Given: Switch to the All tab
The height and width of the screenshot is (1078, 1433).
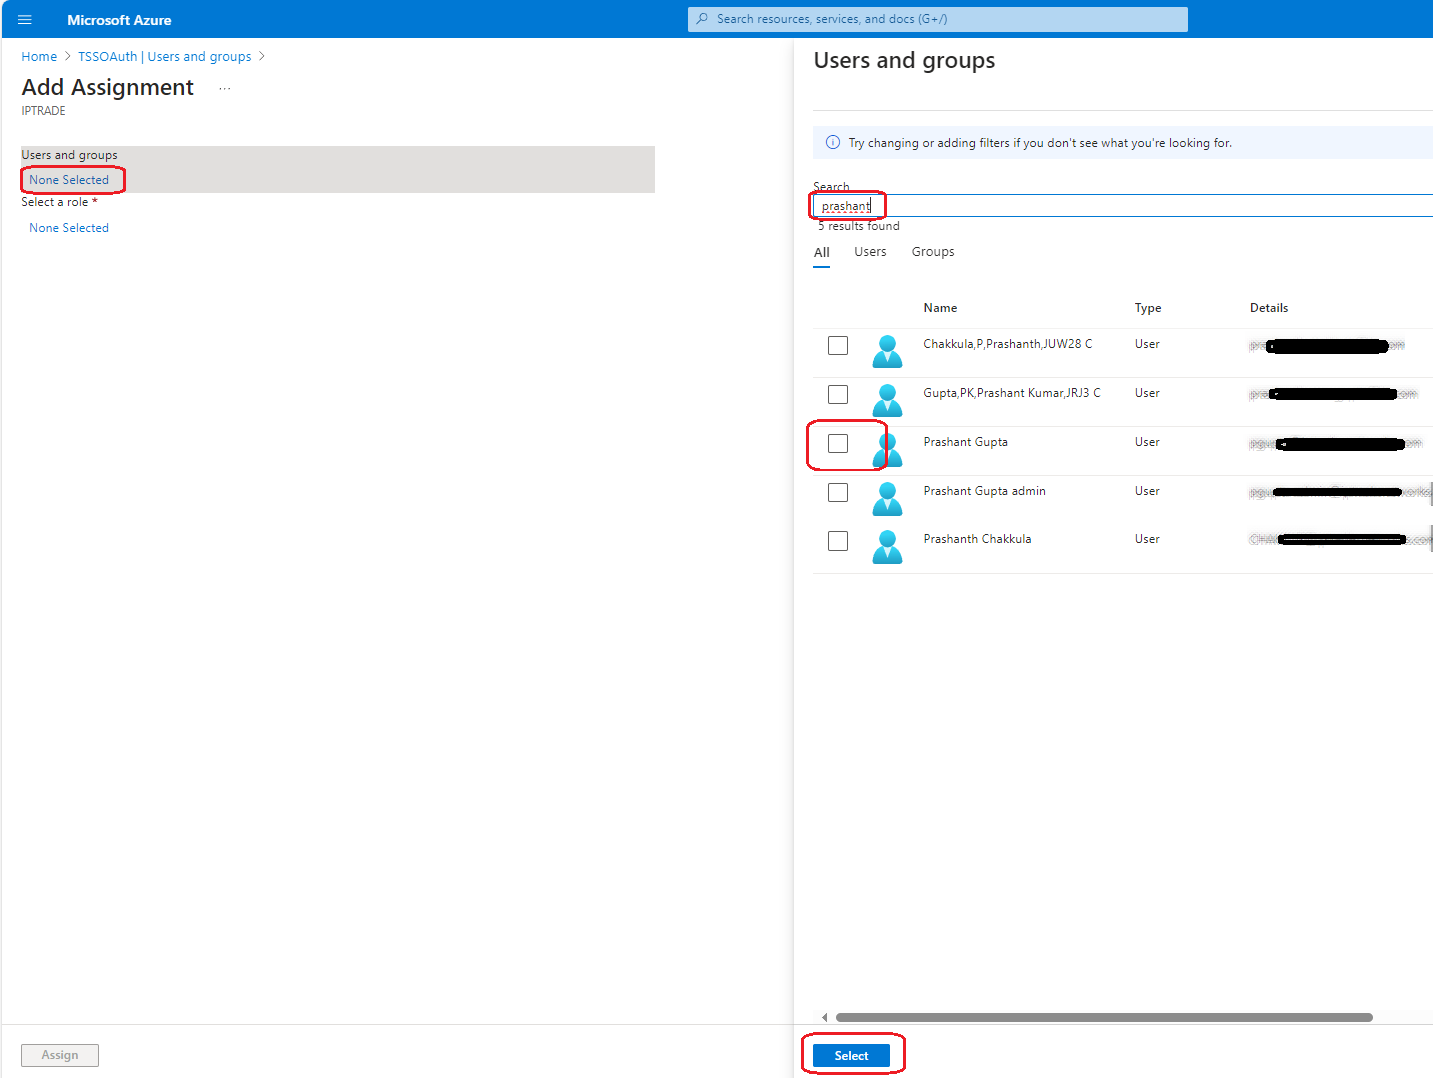Looking at the screenshot, I should pos(822,252).
